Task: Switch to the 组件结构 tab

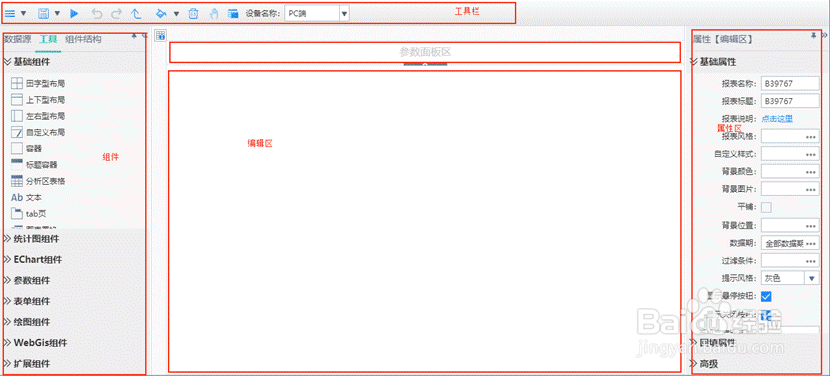Action: (x=83, y=39)
